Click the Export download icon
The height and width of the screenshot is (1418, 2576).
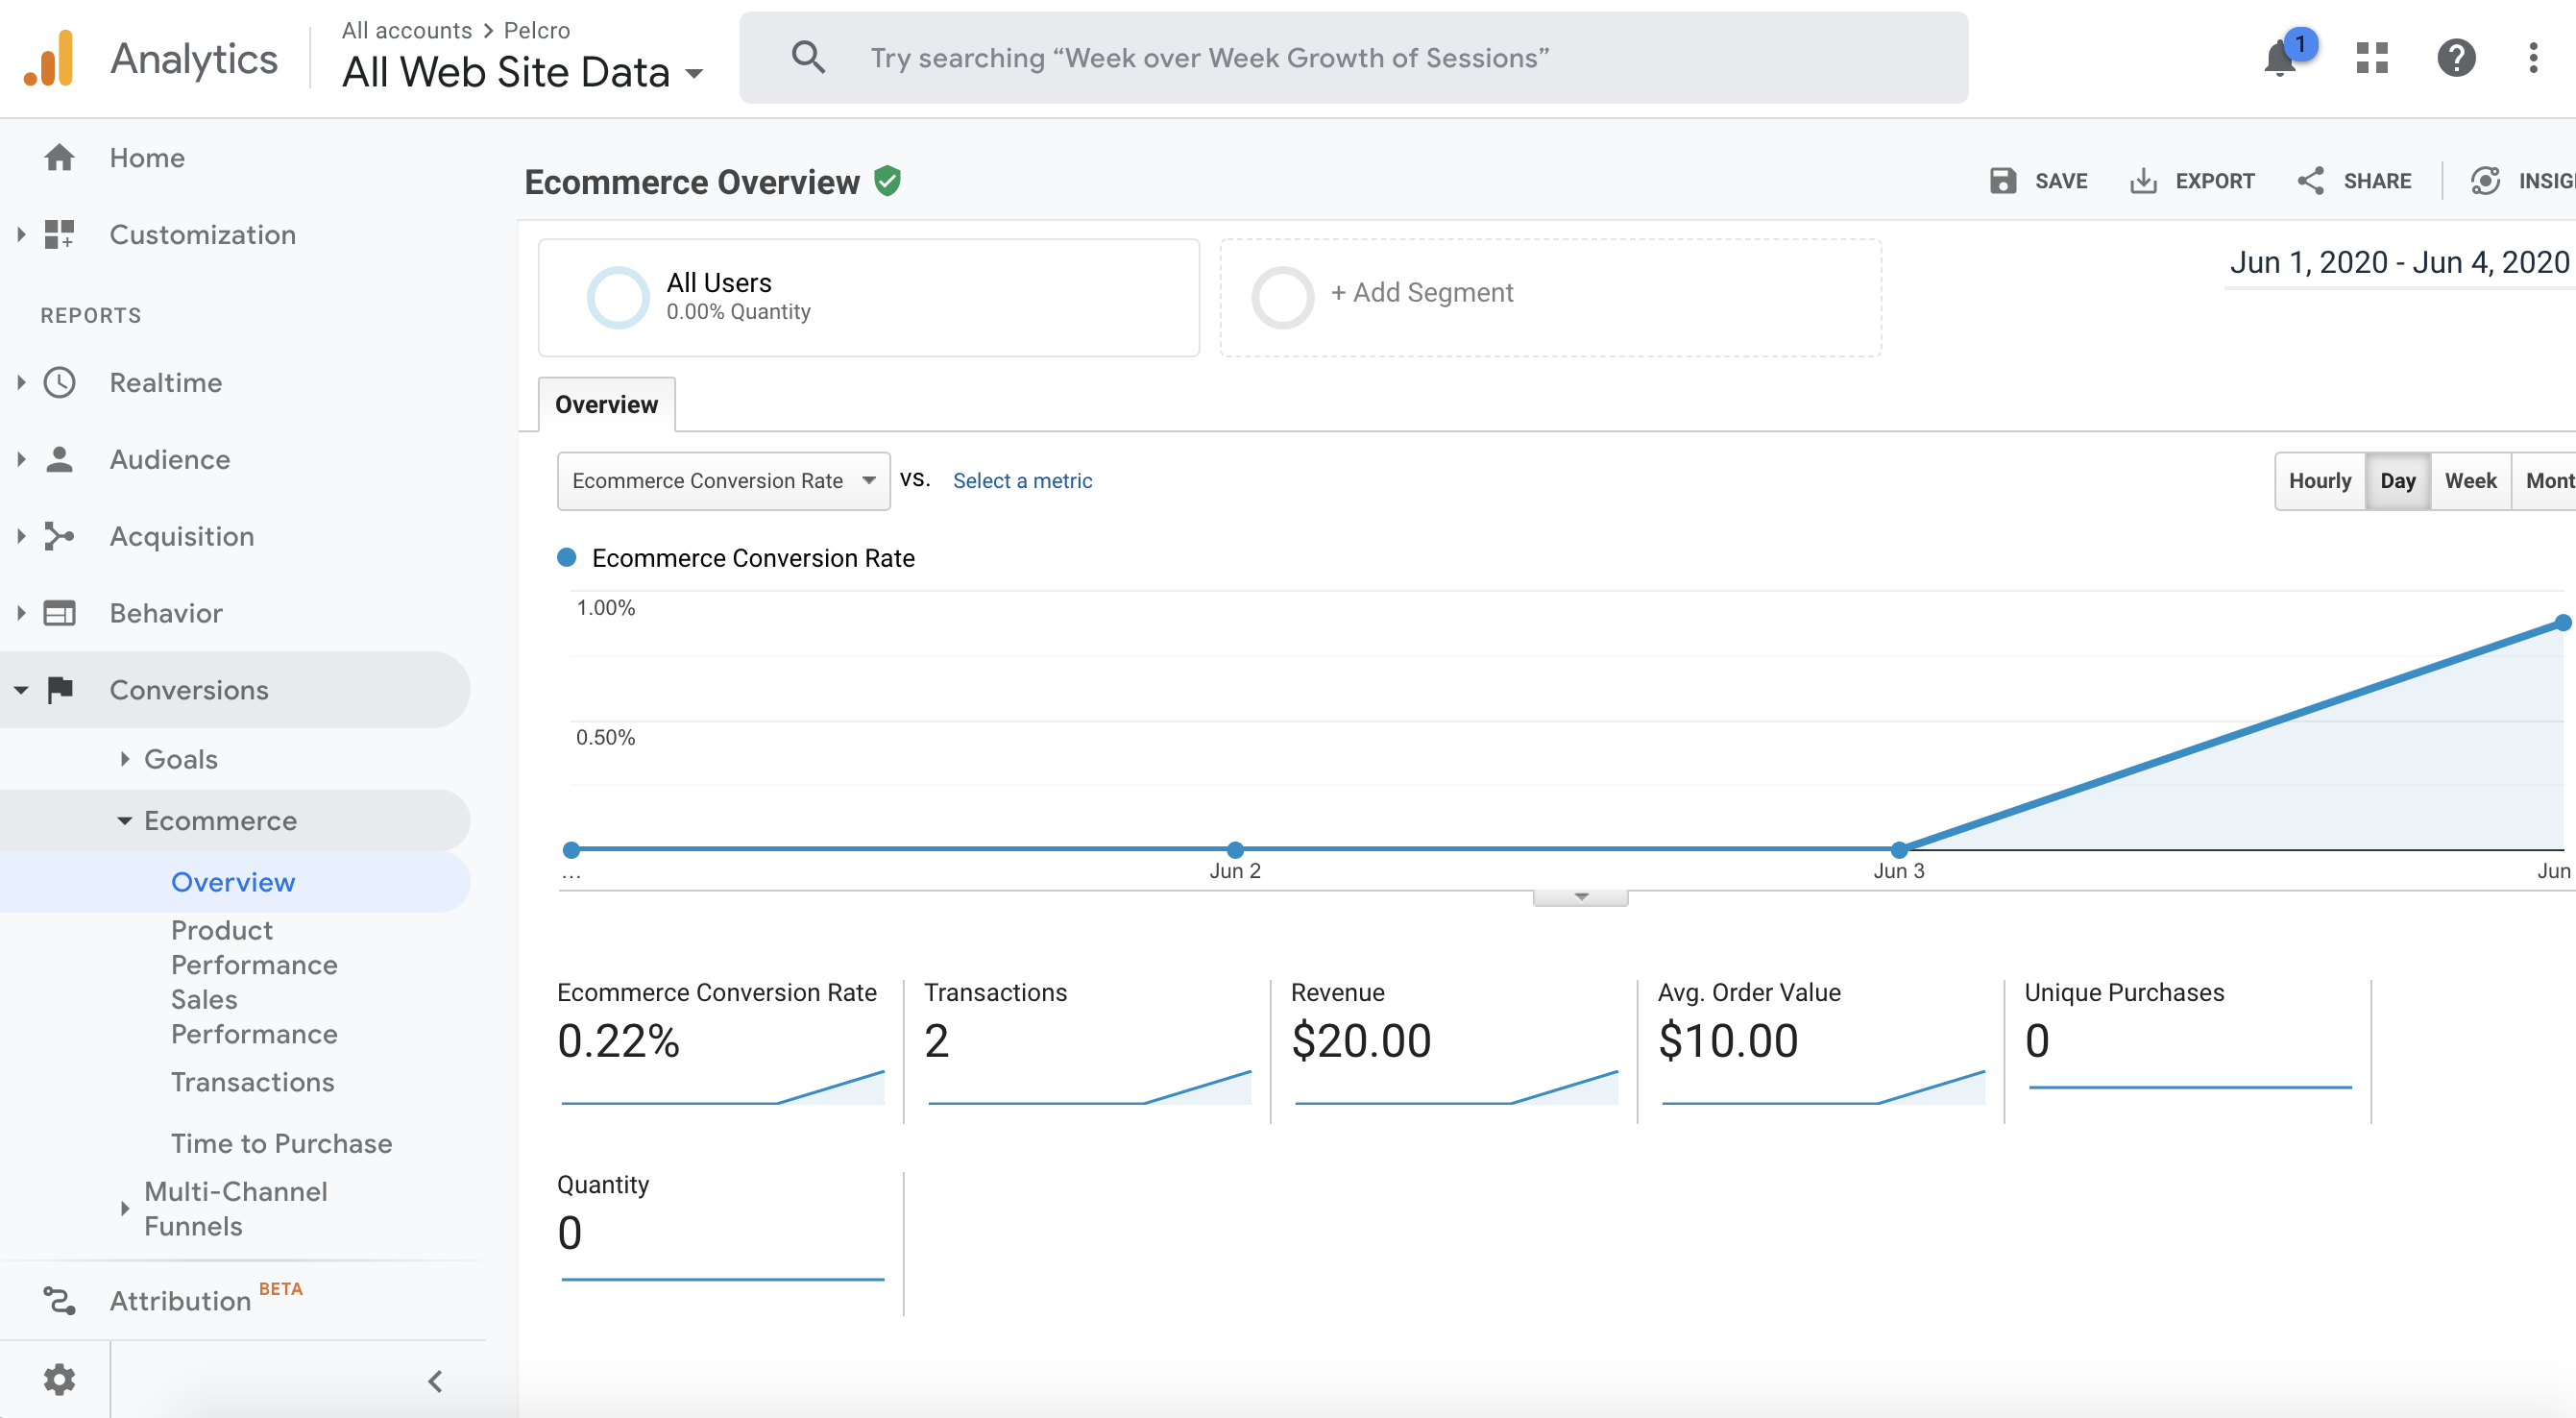tap(2142, 181)
